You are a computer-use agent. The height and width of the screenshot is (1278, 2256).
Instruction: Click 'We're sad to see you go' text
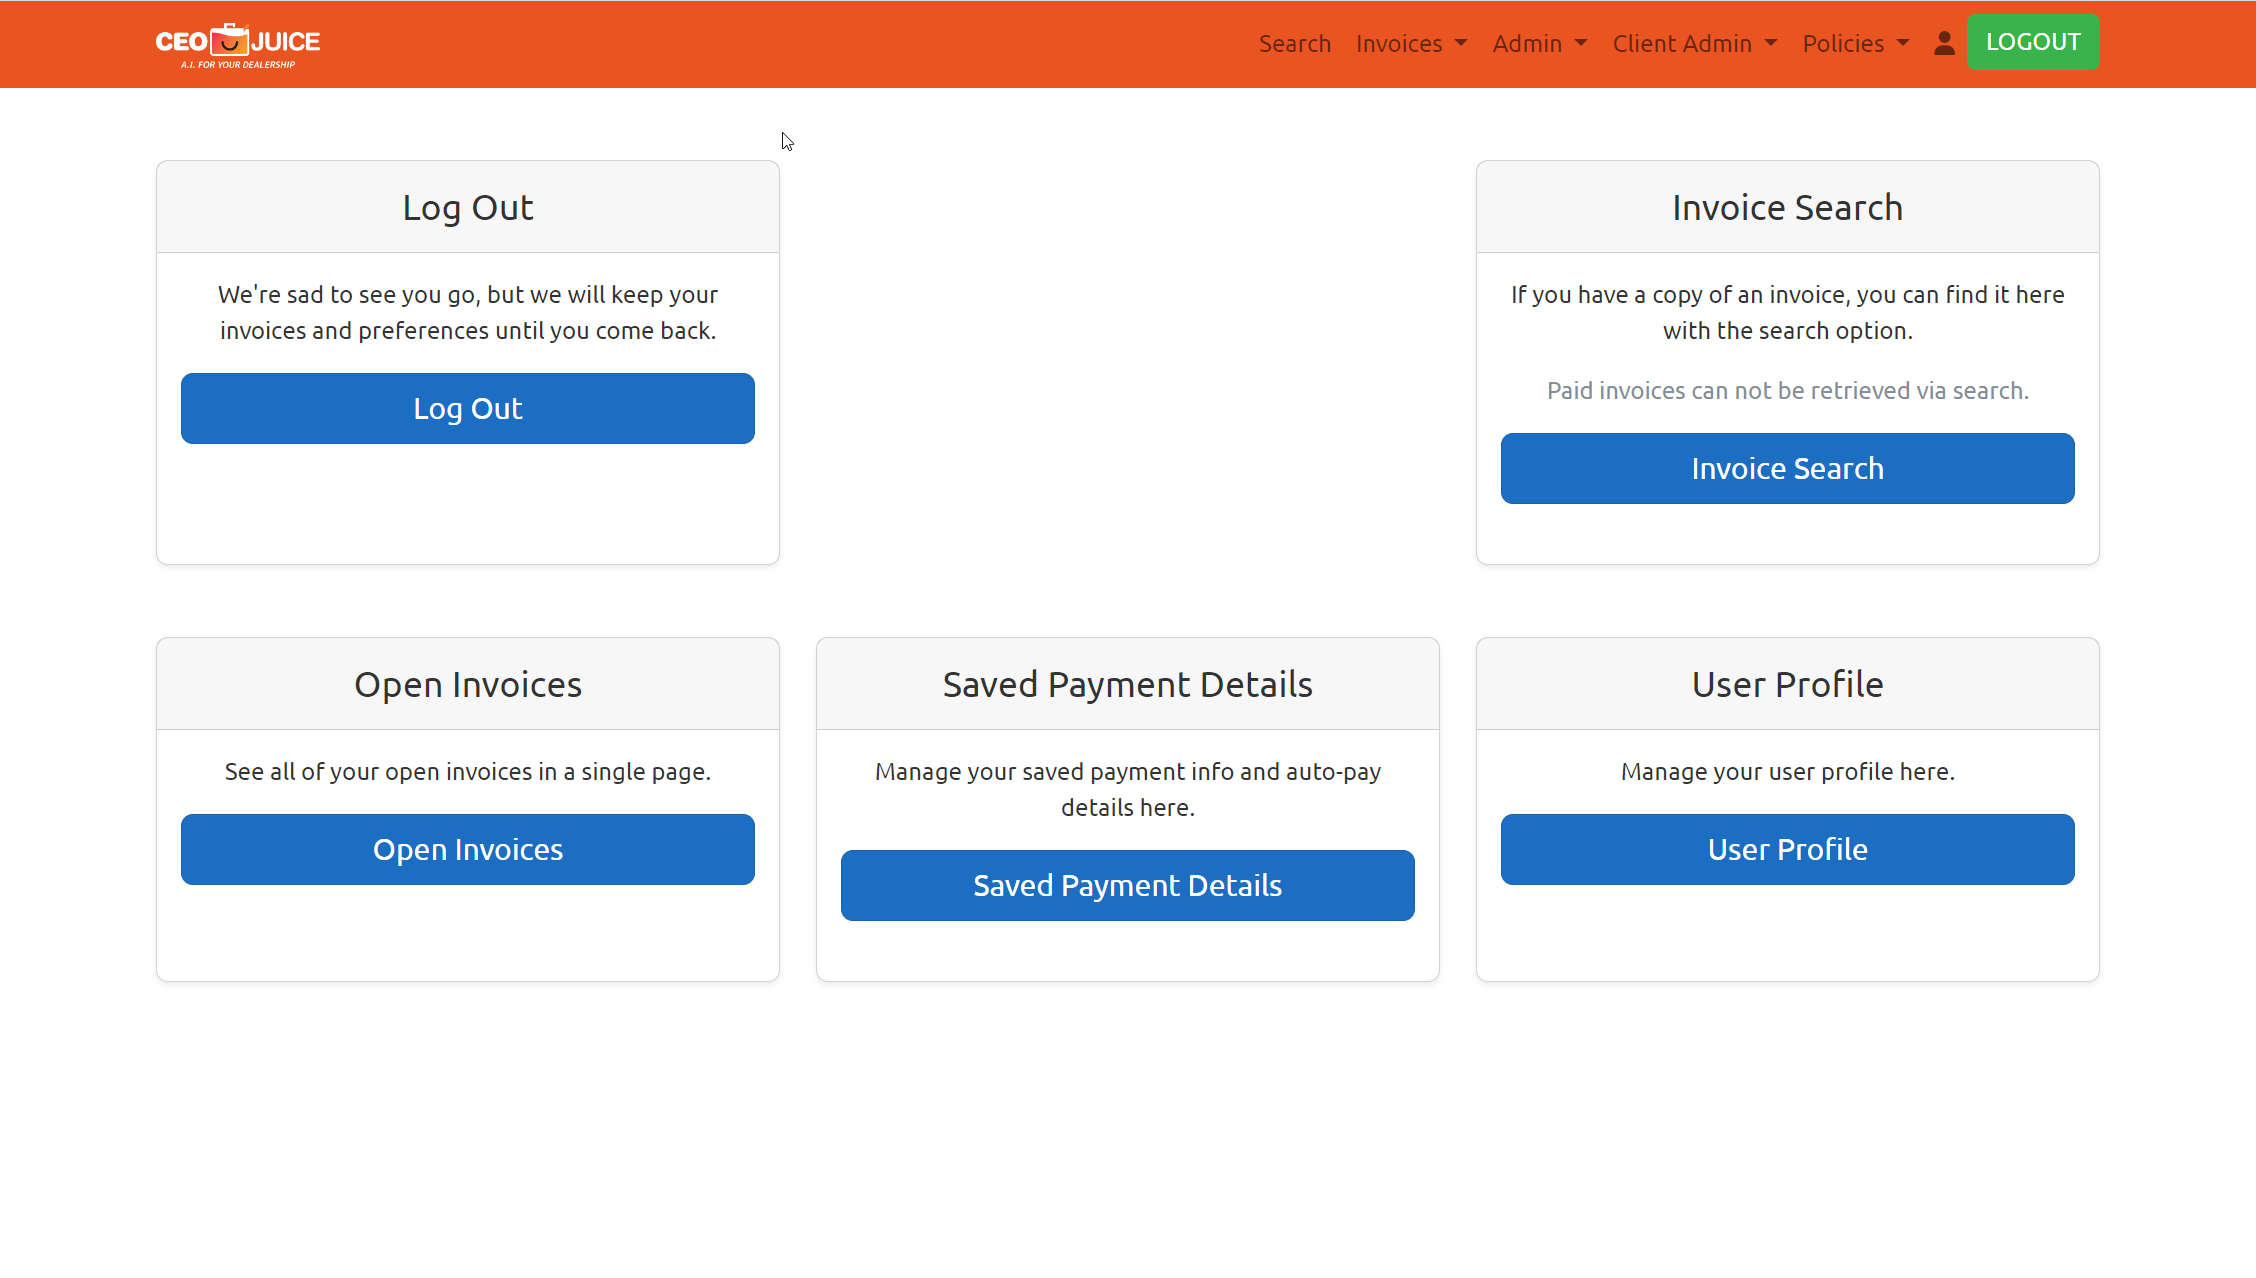coord(468,312)
